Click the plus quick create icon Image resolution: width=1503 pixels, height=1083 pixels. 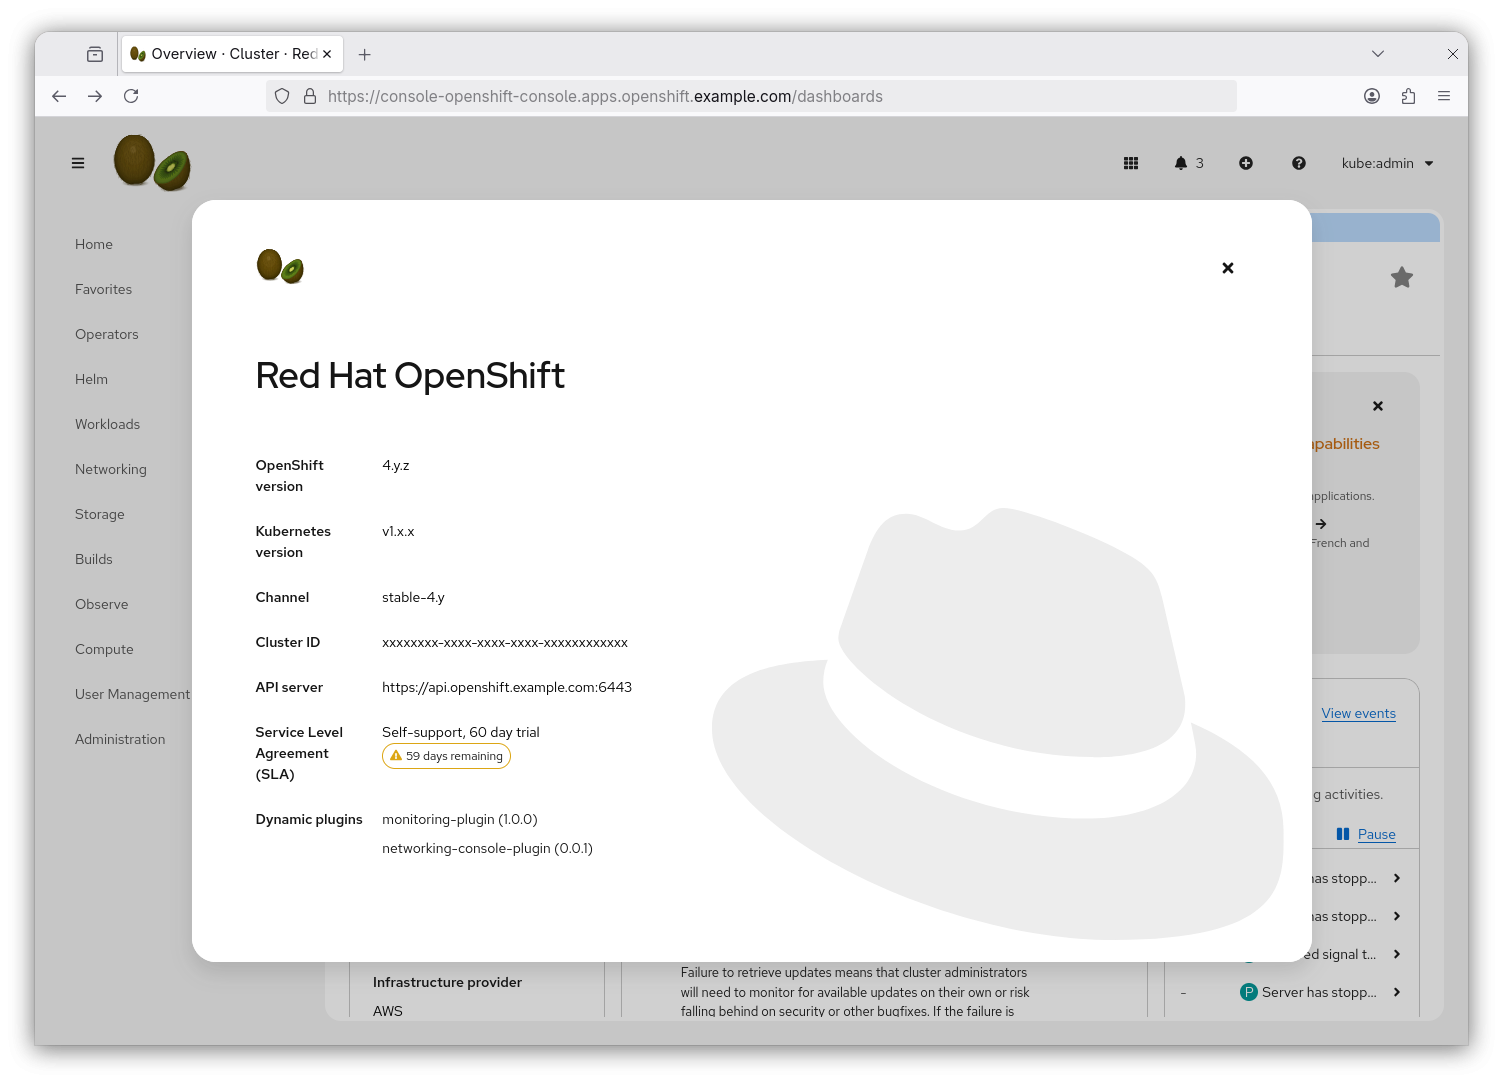tap(1246, 163)
